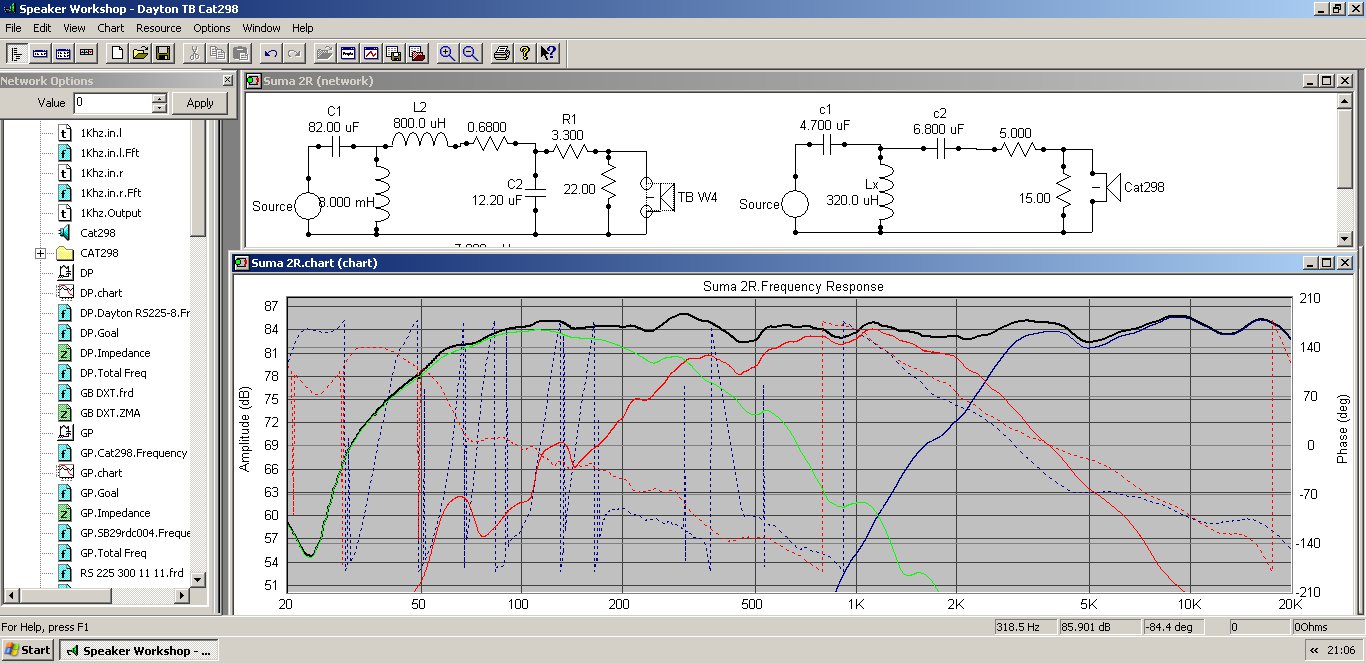Select the DP.Total Freq tree item
Screen dimensions: 1366x663
click(x=114, y=373)
